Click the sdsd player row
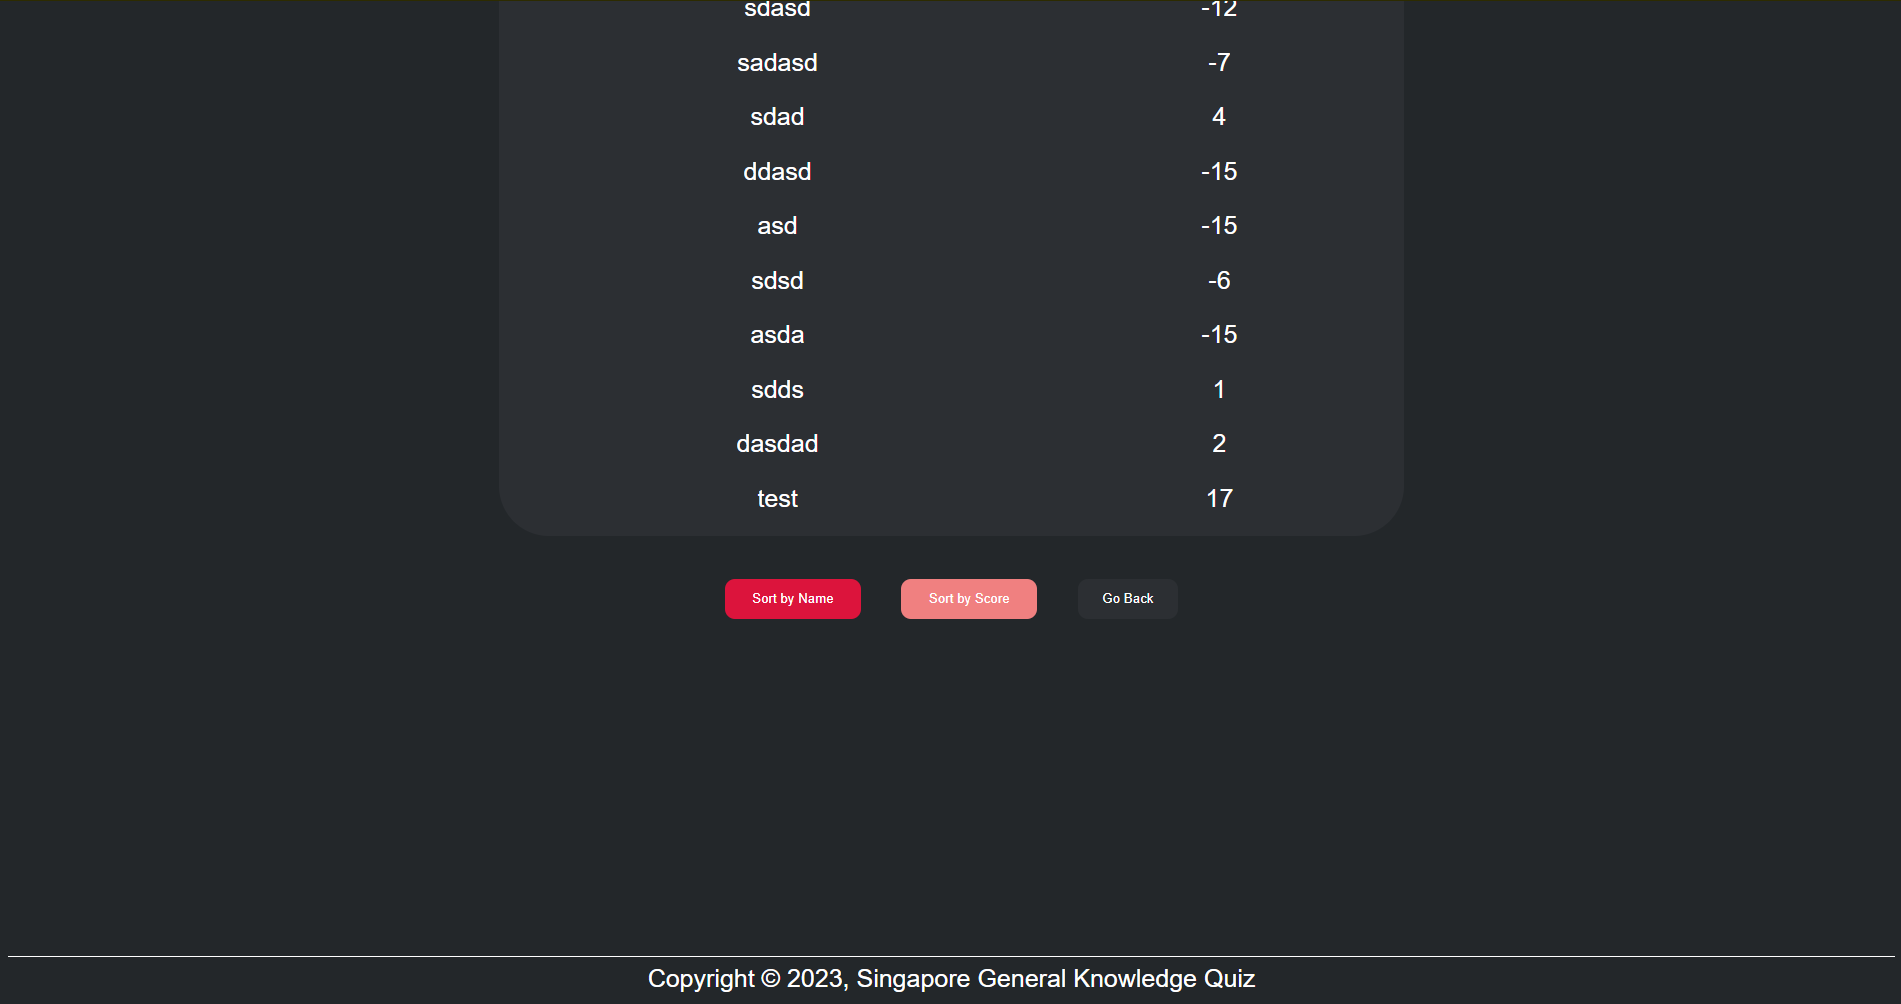This screenshot has width=1901, height=1004. (777, 280)
